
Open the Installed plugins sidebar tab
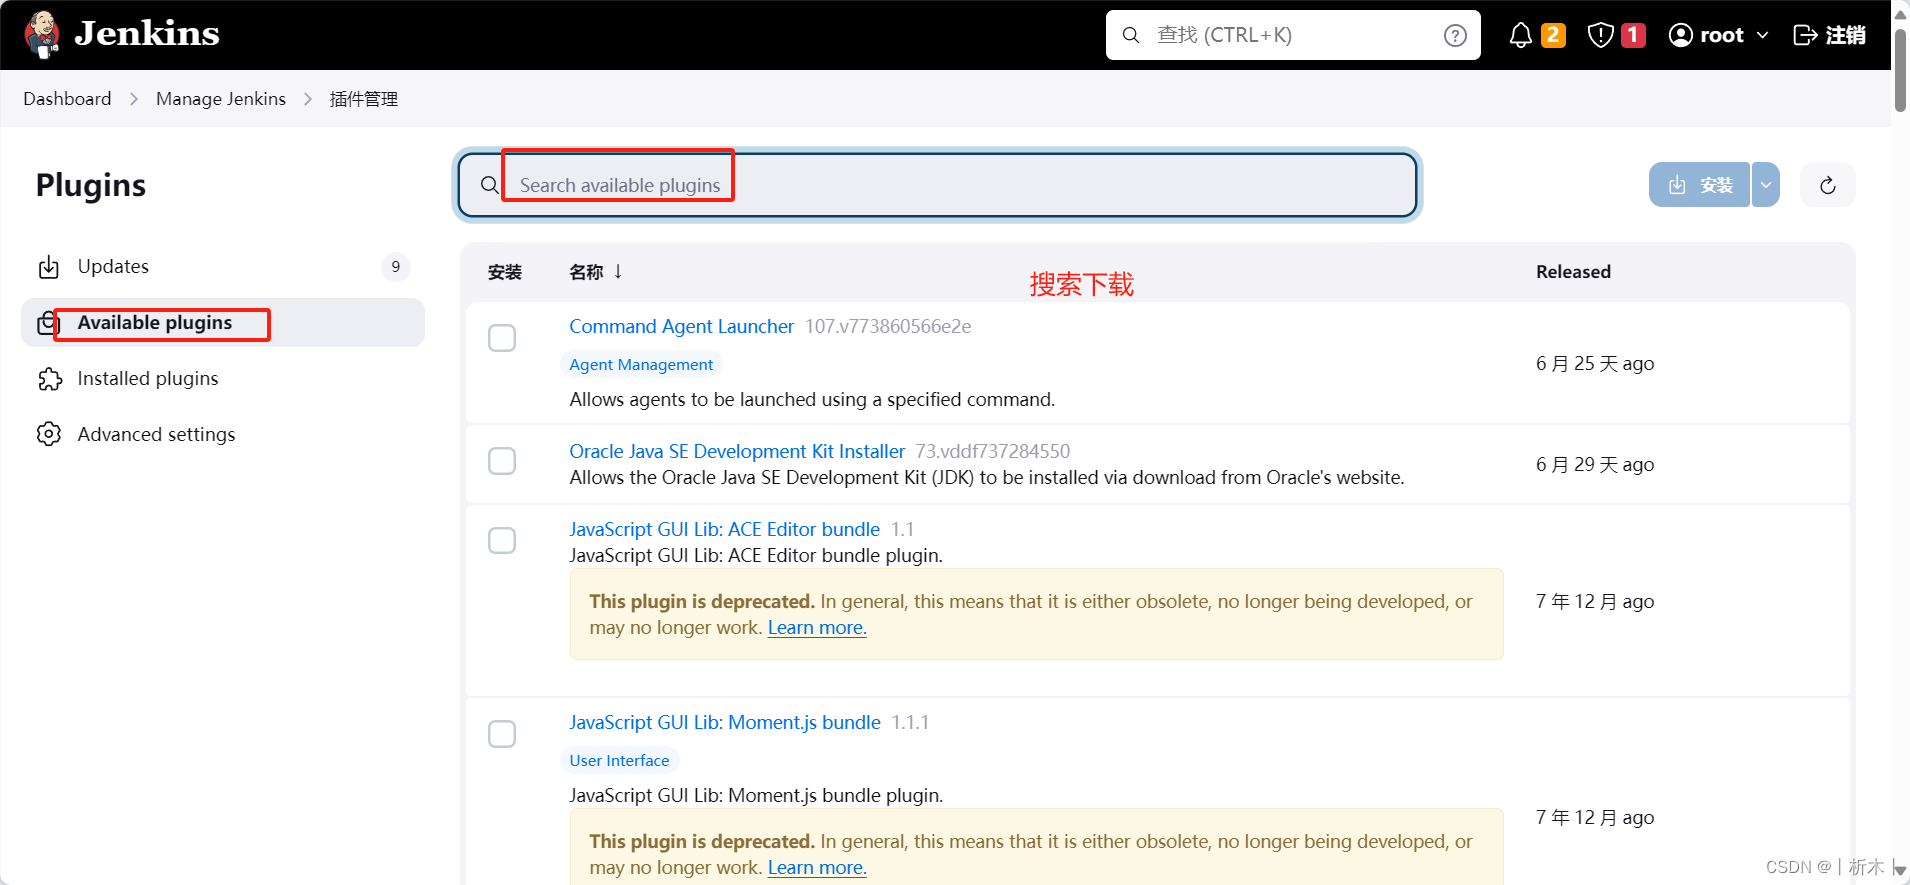[223, 379]
